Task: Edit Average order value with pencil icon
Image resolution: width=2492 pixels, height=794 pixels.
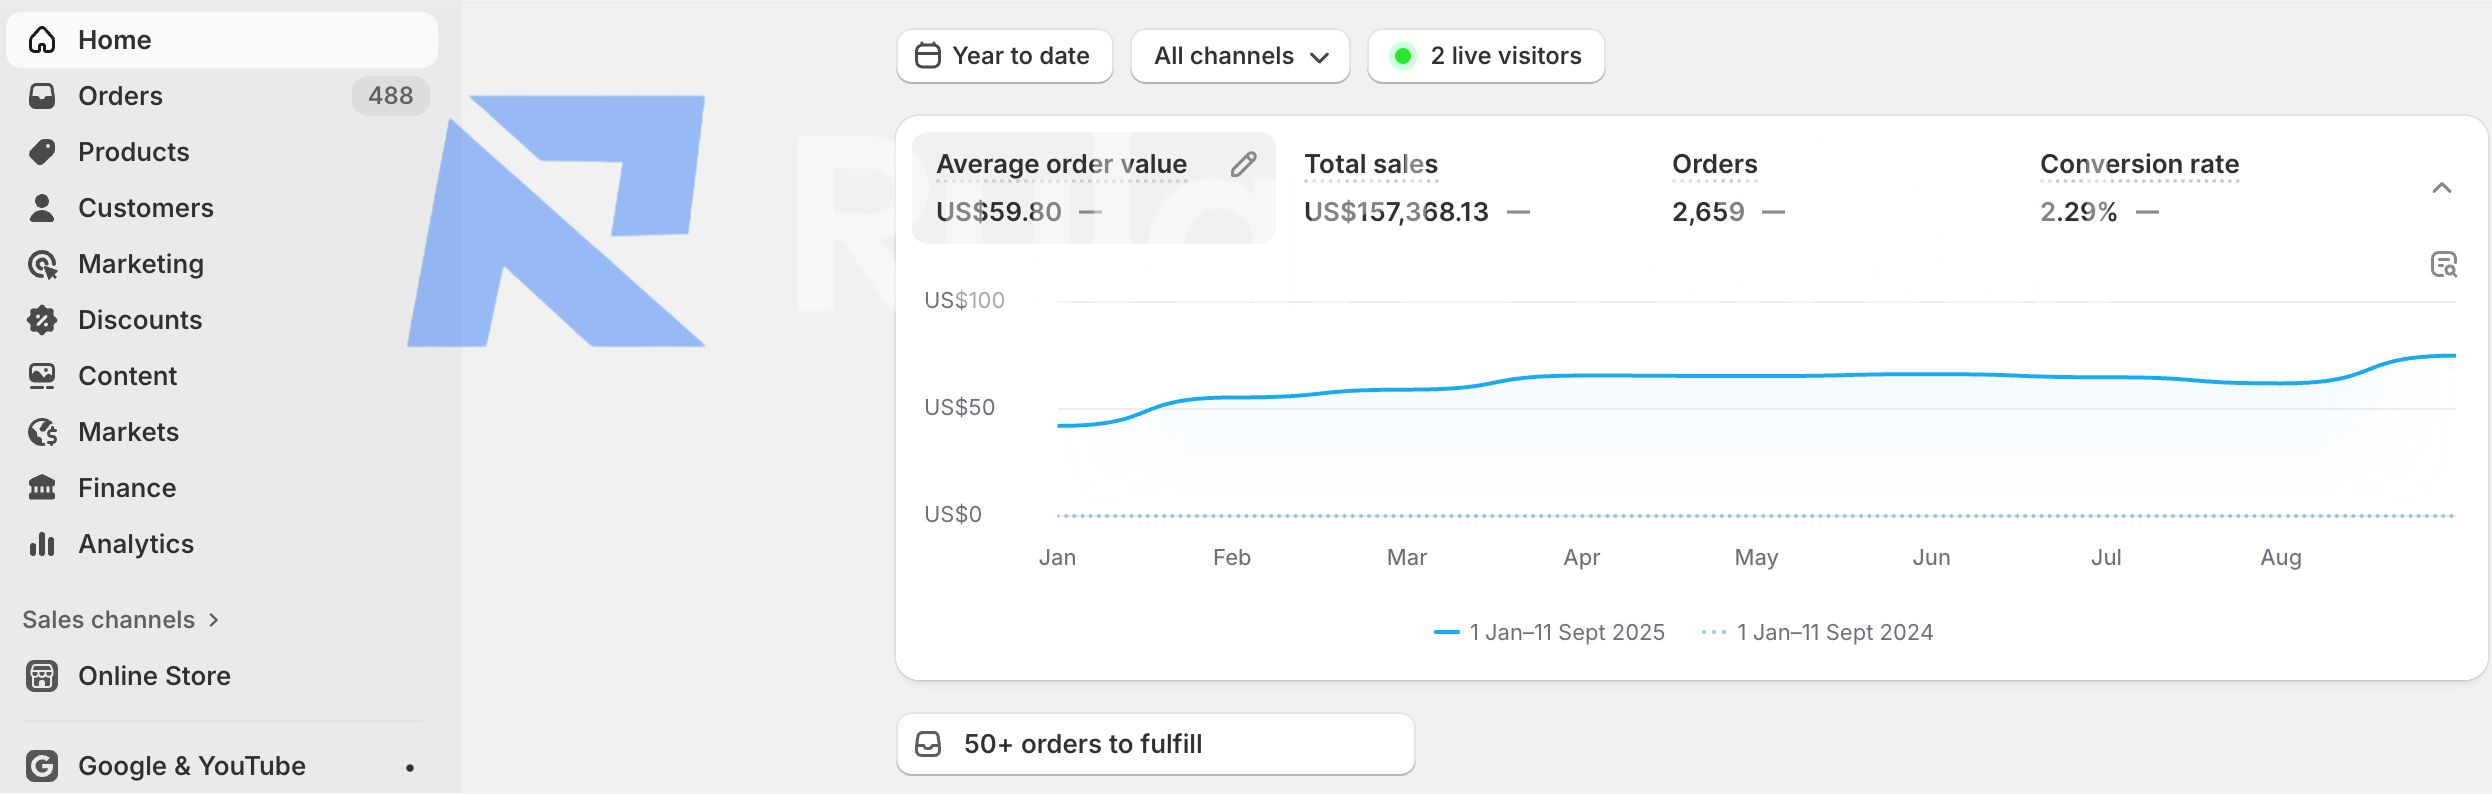Action: 1243,164
